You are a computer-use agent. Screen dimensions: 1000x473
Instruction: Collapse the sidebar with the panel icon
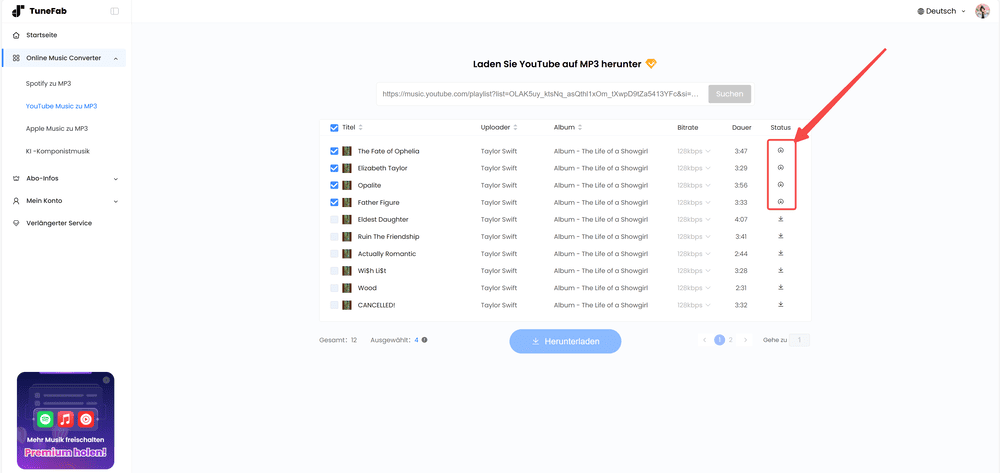coord(114,11)
